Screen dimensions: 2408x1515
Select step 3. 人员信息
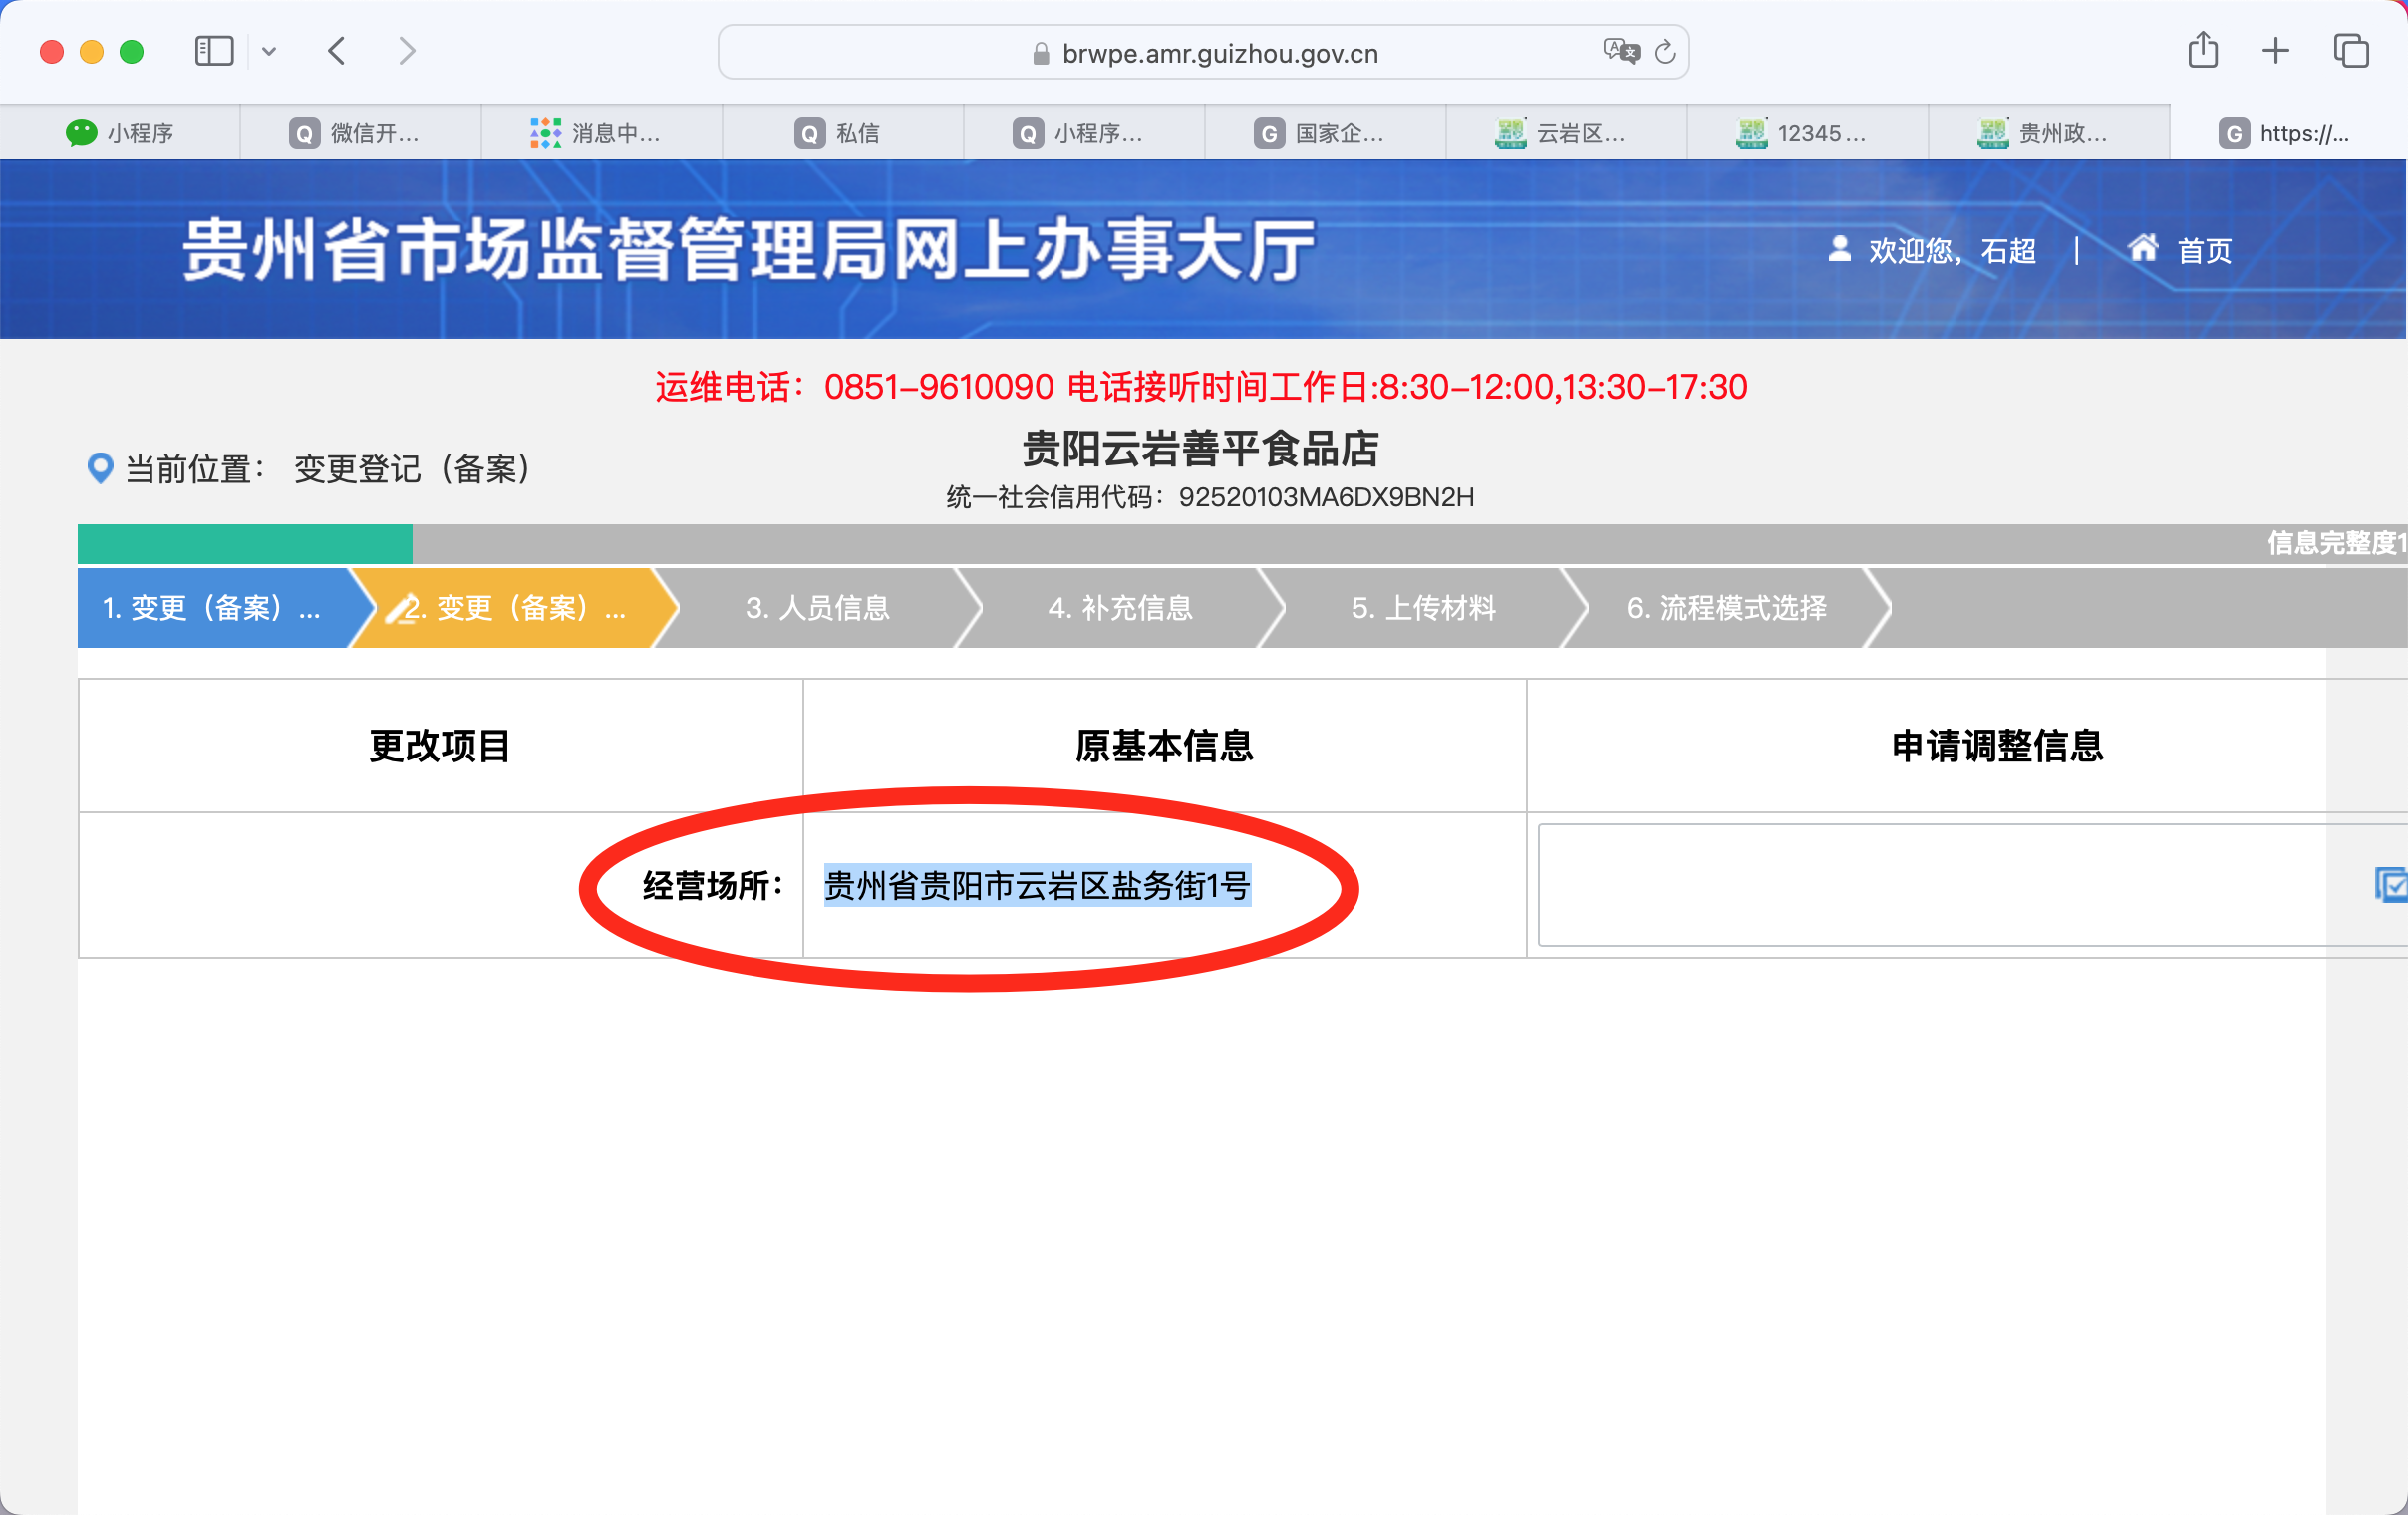click(817, 608)
